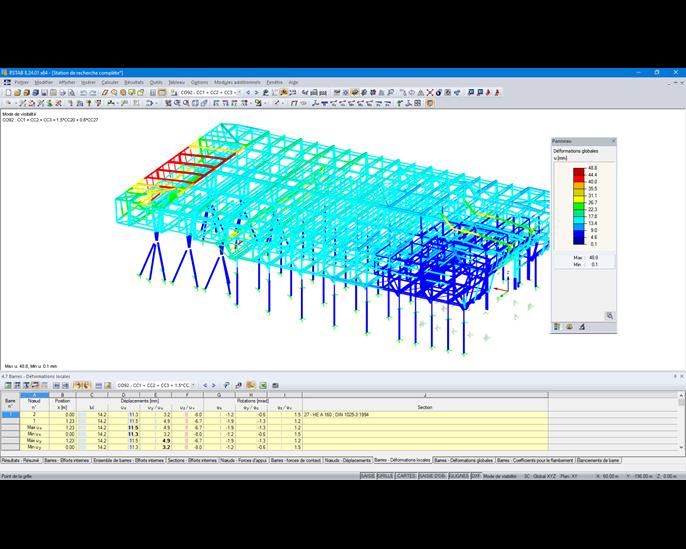The width and height of the screenshot is (686, 549).
Task: Click the Redo arrow in the toolbar
Action: coord(92,92)
